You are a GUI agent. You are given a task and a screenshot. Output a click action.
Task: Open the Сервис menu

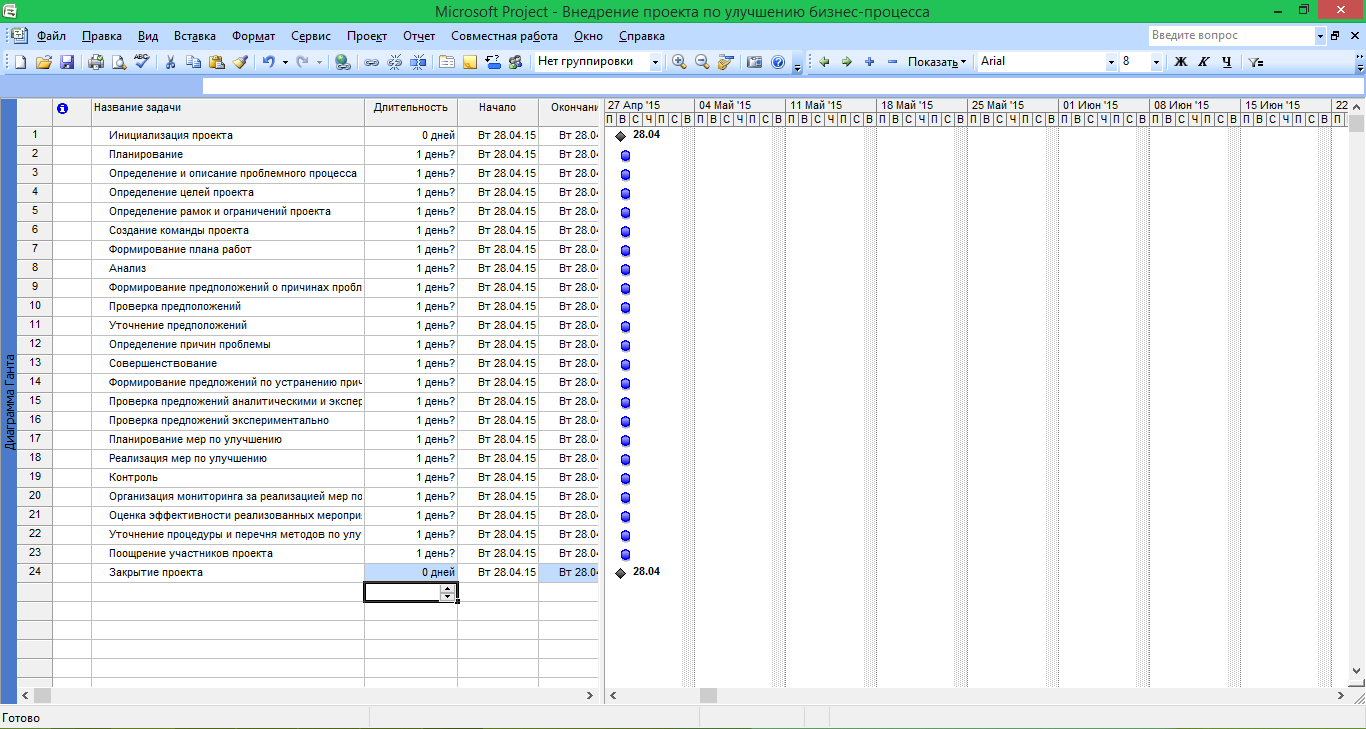(311, 36)
